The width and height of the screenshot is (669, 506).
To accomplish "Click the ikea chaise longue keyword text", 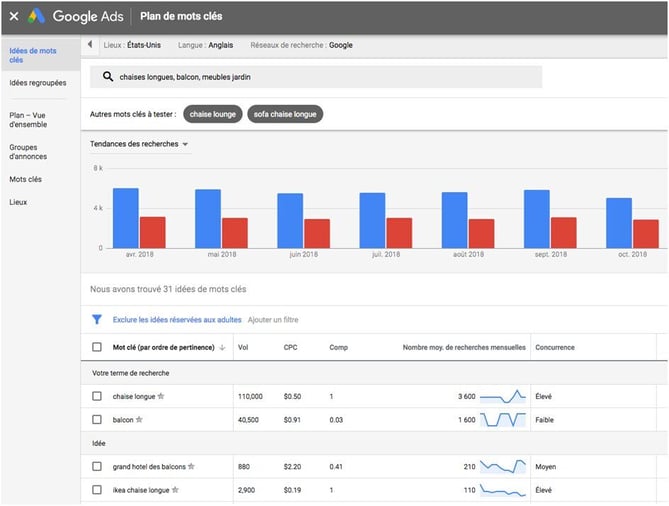I will click(141, 490).
